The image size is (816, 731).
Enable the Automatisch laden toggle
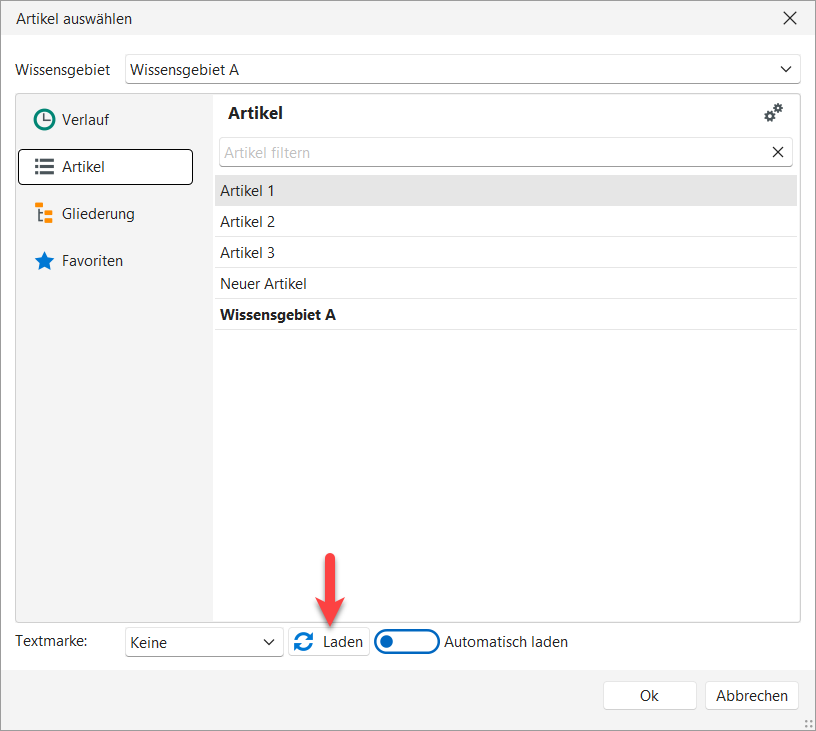click(x=406, y=642)
